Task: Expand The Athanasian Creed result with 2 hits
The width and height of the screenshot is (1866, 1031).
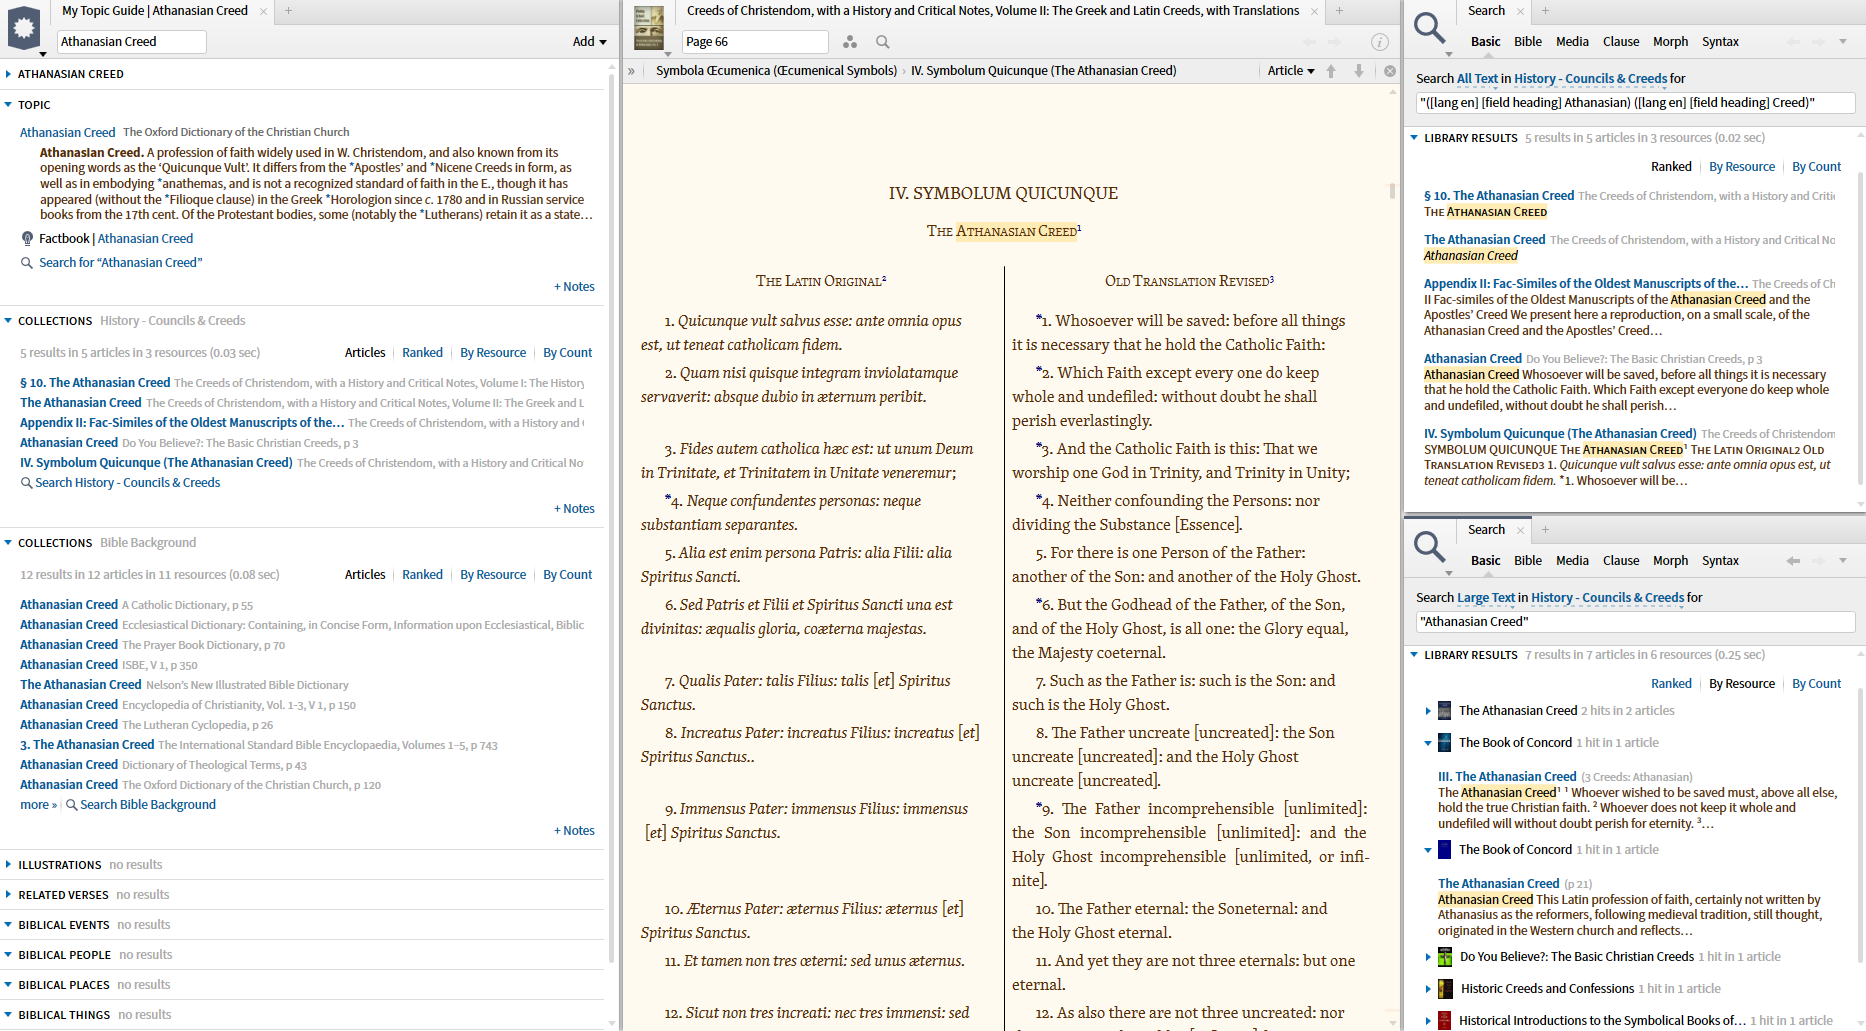Action: point(1427,711)
